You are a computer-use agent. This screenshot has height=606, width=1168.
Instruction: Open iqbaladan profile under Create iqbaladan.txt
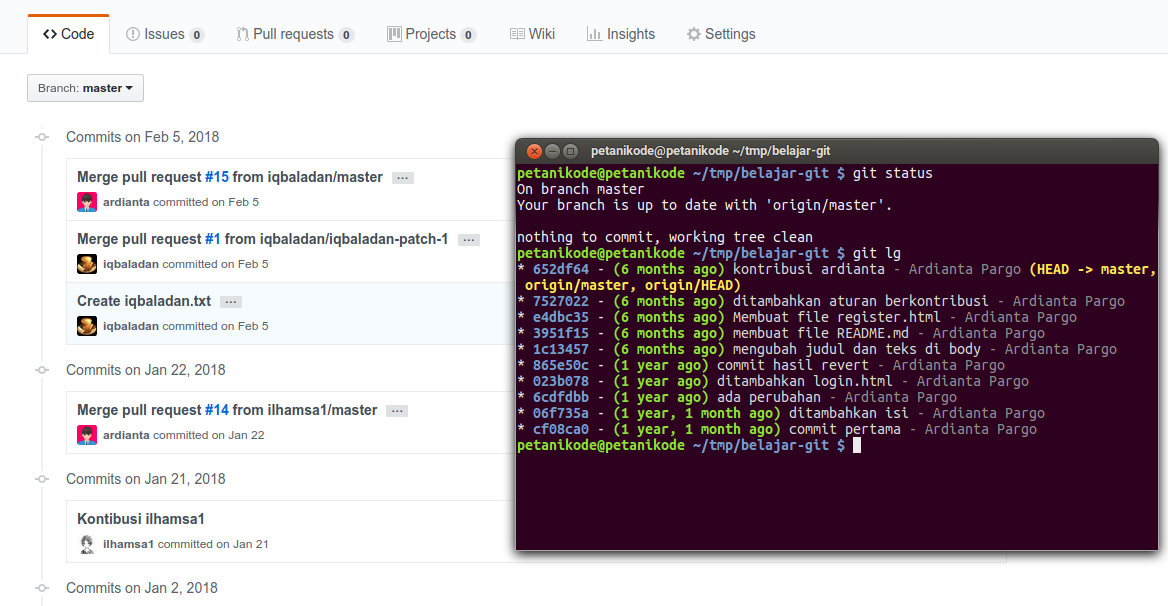click(x=130, y=326)
